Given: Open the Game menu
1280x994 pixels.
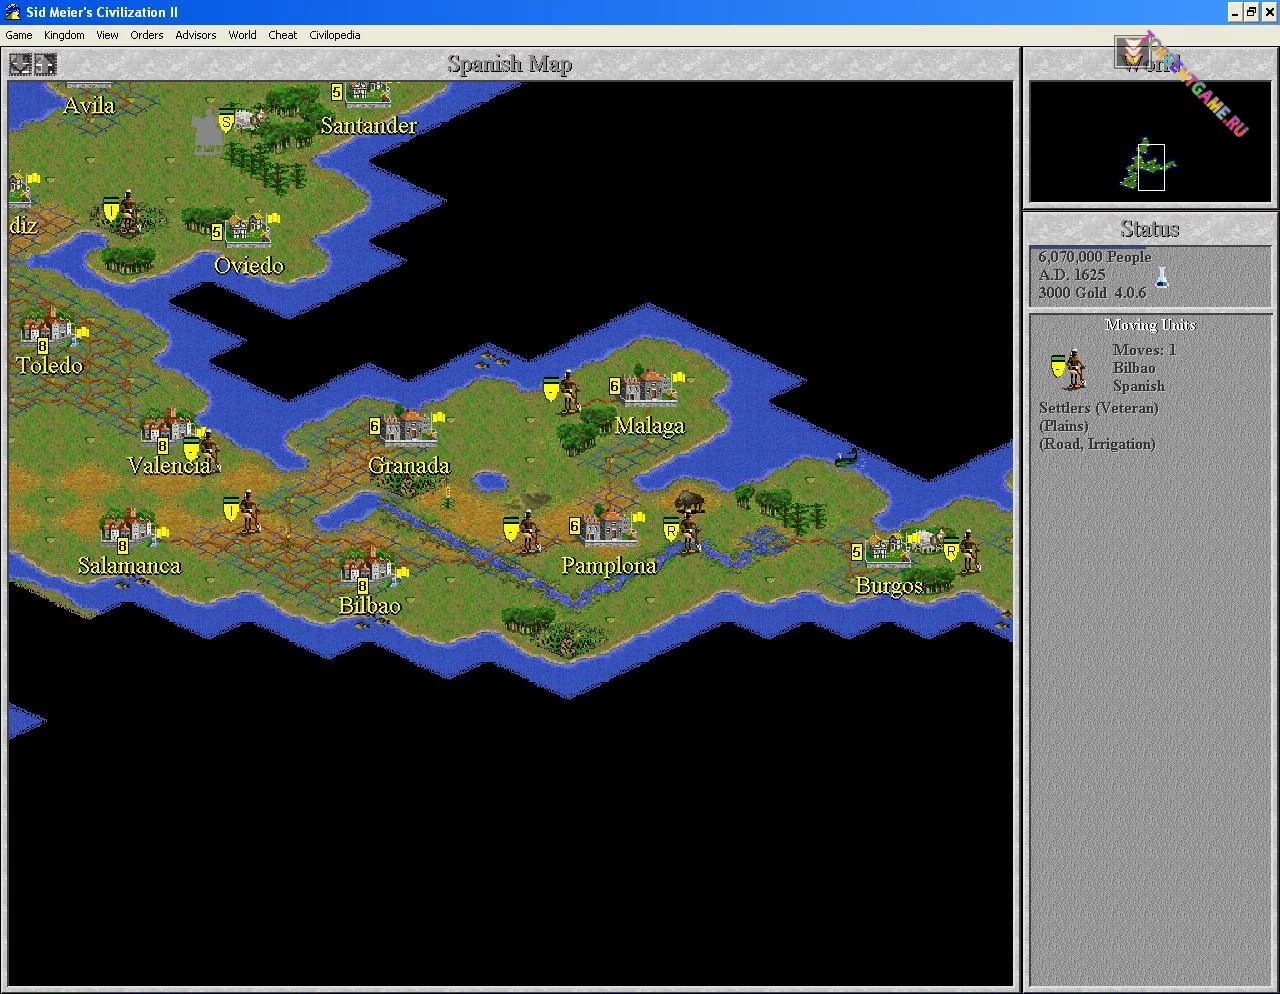Looking at the screenshot, I should tap(19, 35).
